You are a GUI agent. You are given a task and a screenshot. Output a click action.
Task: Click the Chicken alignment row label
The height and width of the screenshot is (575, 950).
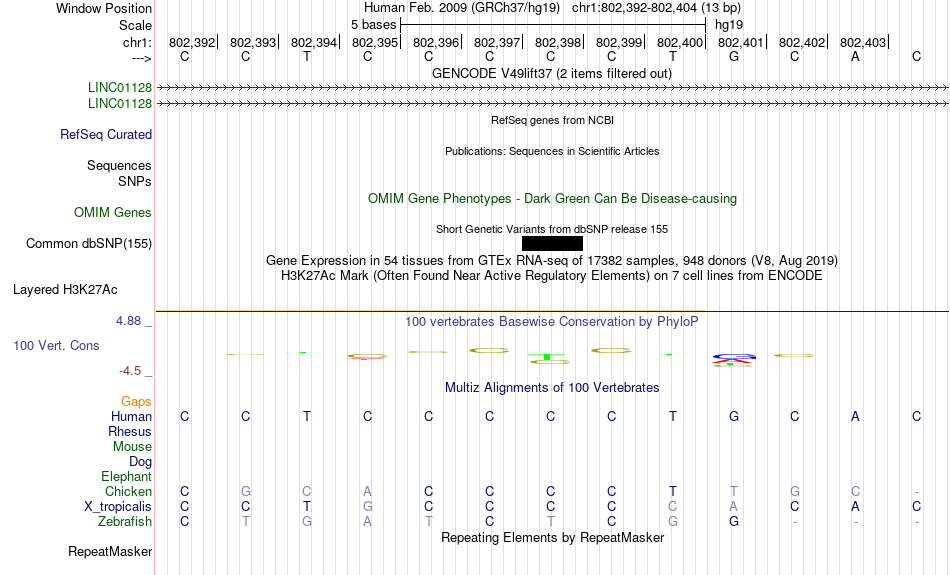[128, 491]
